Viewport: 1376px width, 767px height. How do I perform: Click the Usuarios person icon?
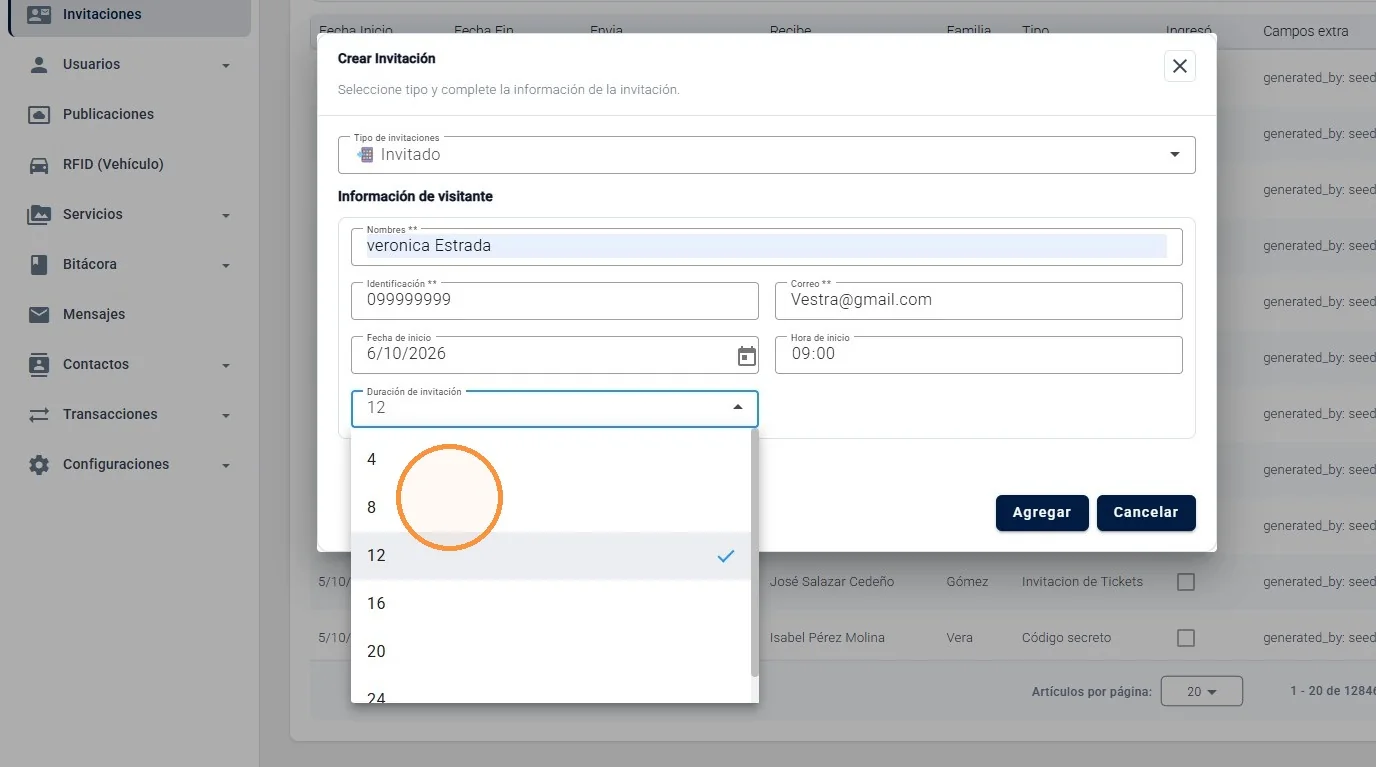coord(39,64)
